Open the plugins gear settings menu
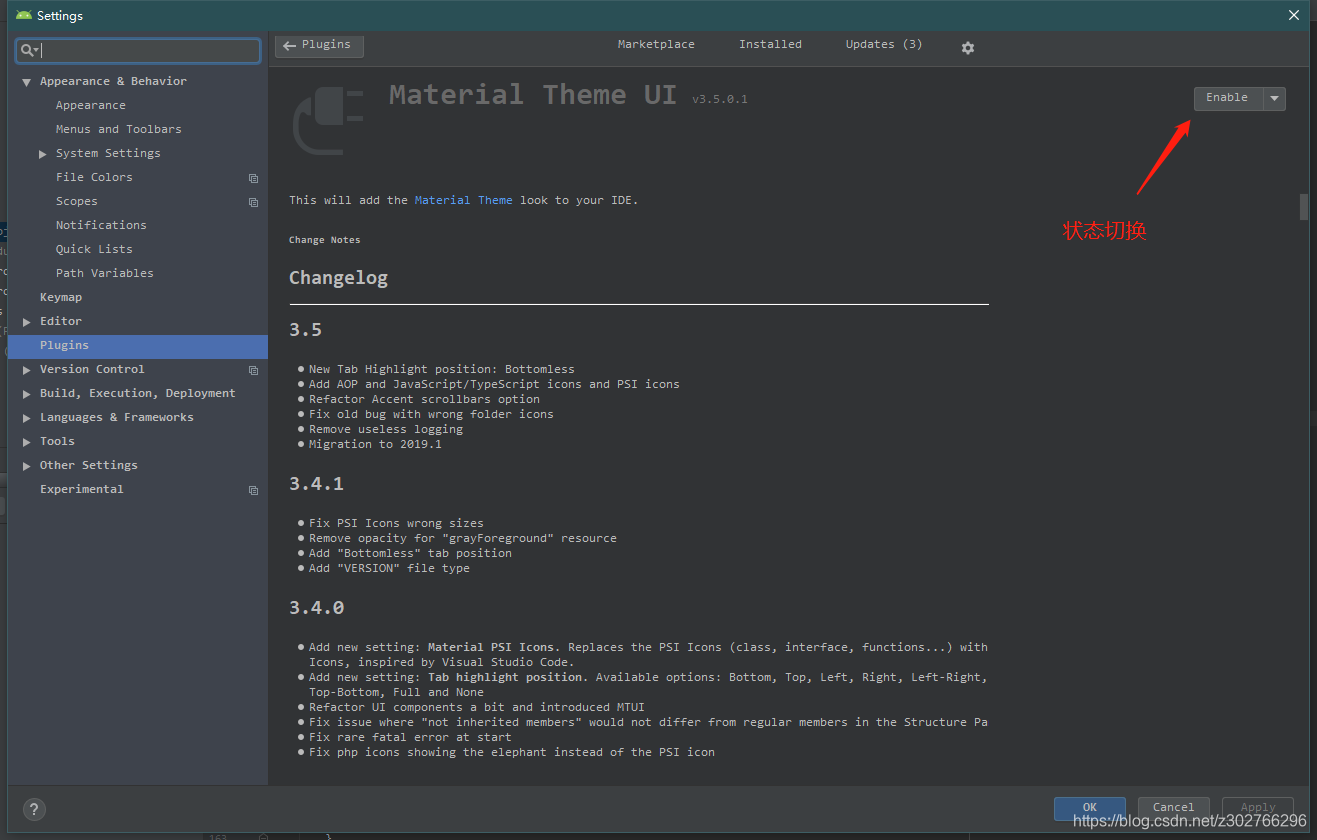The image size is (1317, 840). click(x=967, y=48)
